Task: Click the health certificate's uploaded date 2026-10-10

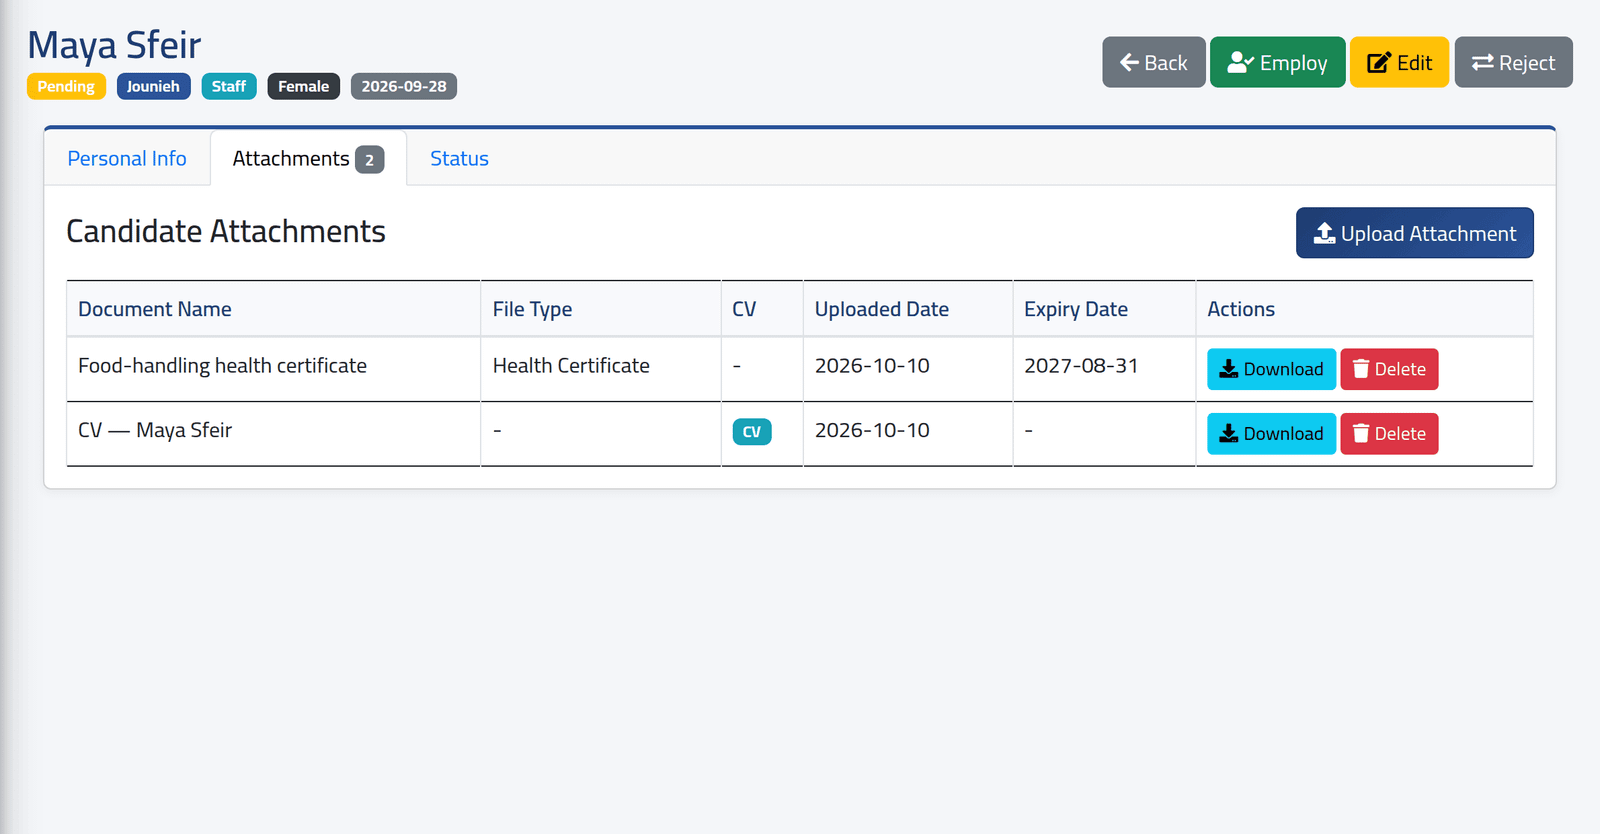Action: pyautogui.click(x=872, y=366)
